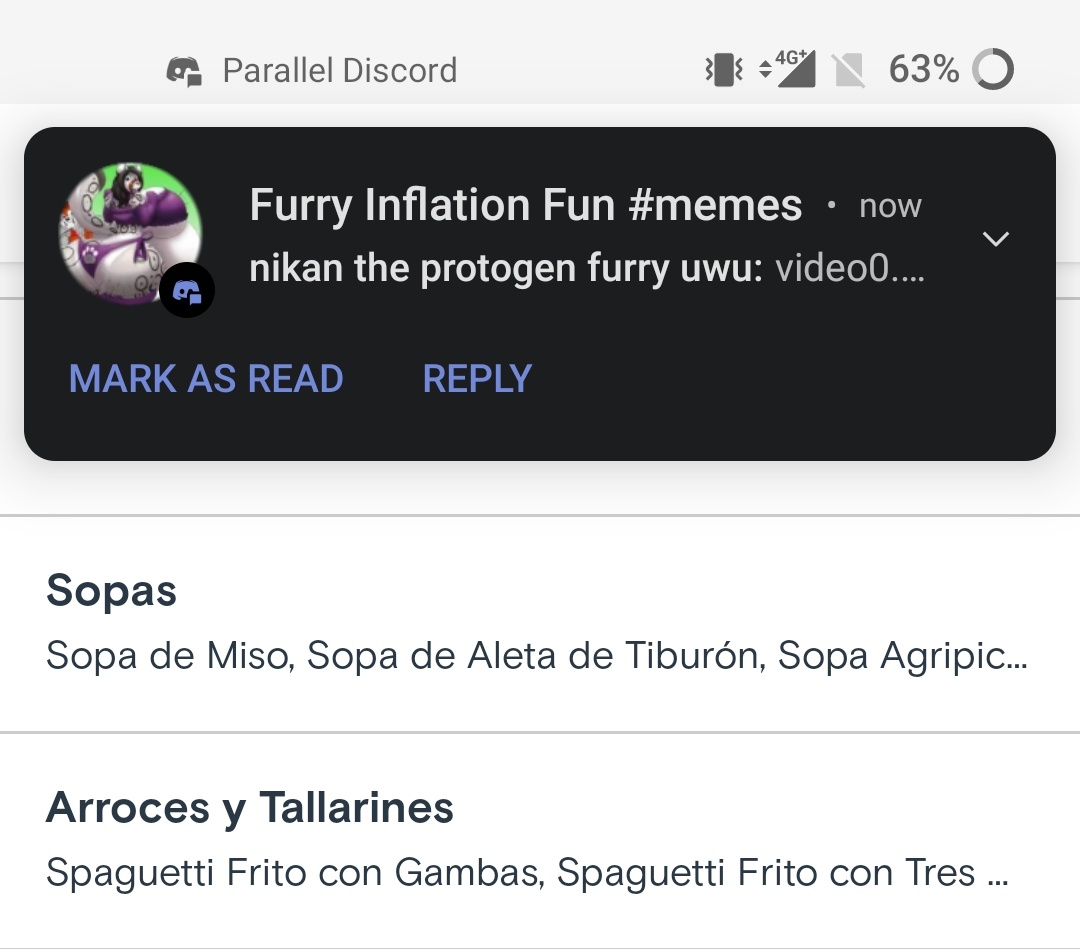
Task: Tap the Sopa de Miso dish list
Action: pos(536,656)
